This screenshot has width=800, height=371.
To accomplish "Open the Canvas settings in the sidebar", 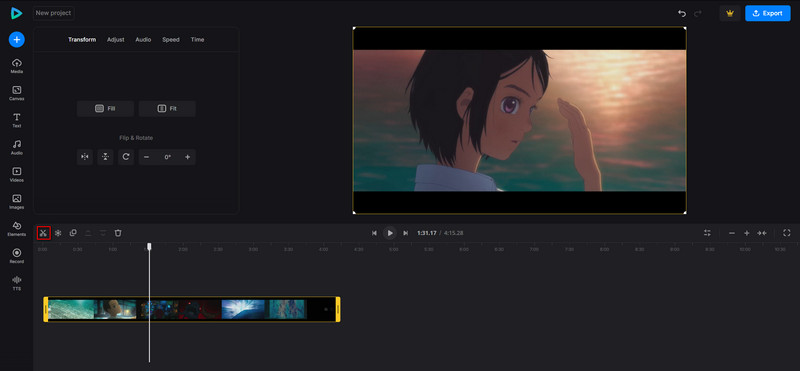I will point(17,93).
